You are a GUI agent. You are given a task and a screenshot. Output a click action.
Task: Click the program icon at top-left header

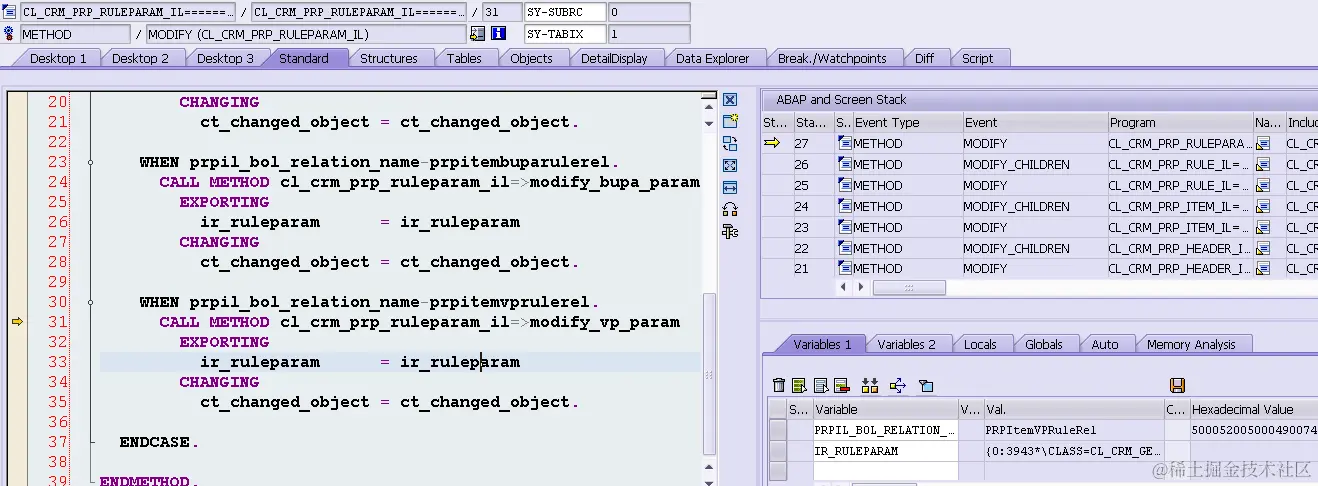9,13
